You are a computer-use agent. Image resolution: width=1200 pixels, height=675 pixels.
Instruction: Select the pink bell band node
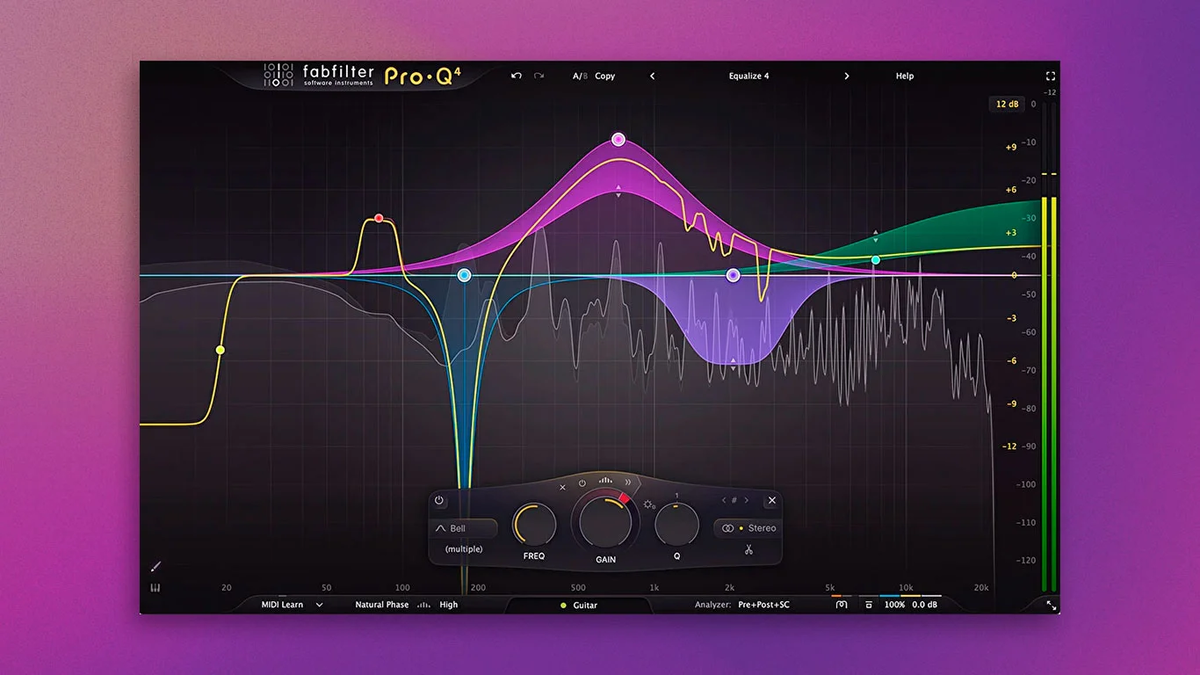click(x=618, y=139)
